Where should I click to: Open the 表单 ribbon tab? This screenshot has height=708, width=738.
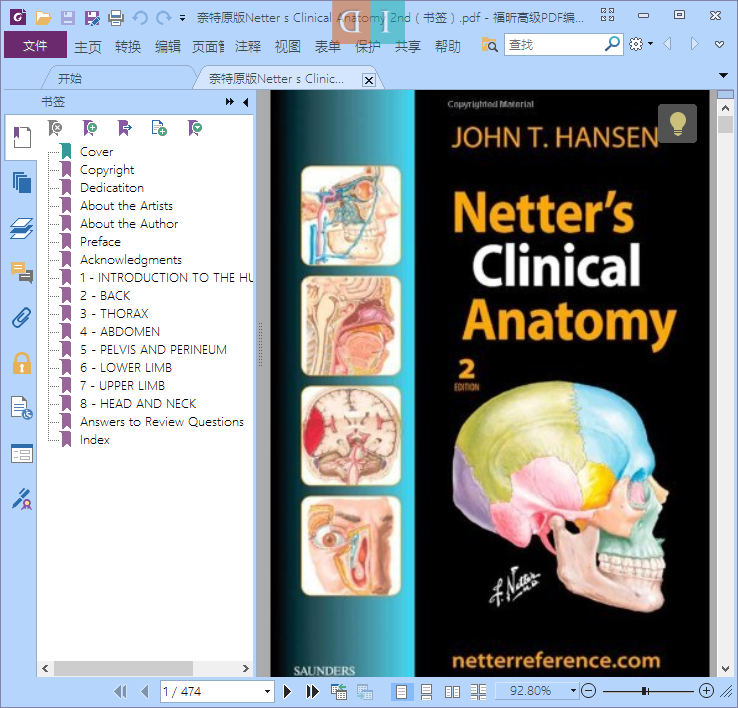pos(328,47)
